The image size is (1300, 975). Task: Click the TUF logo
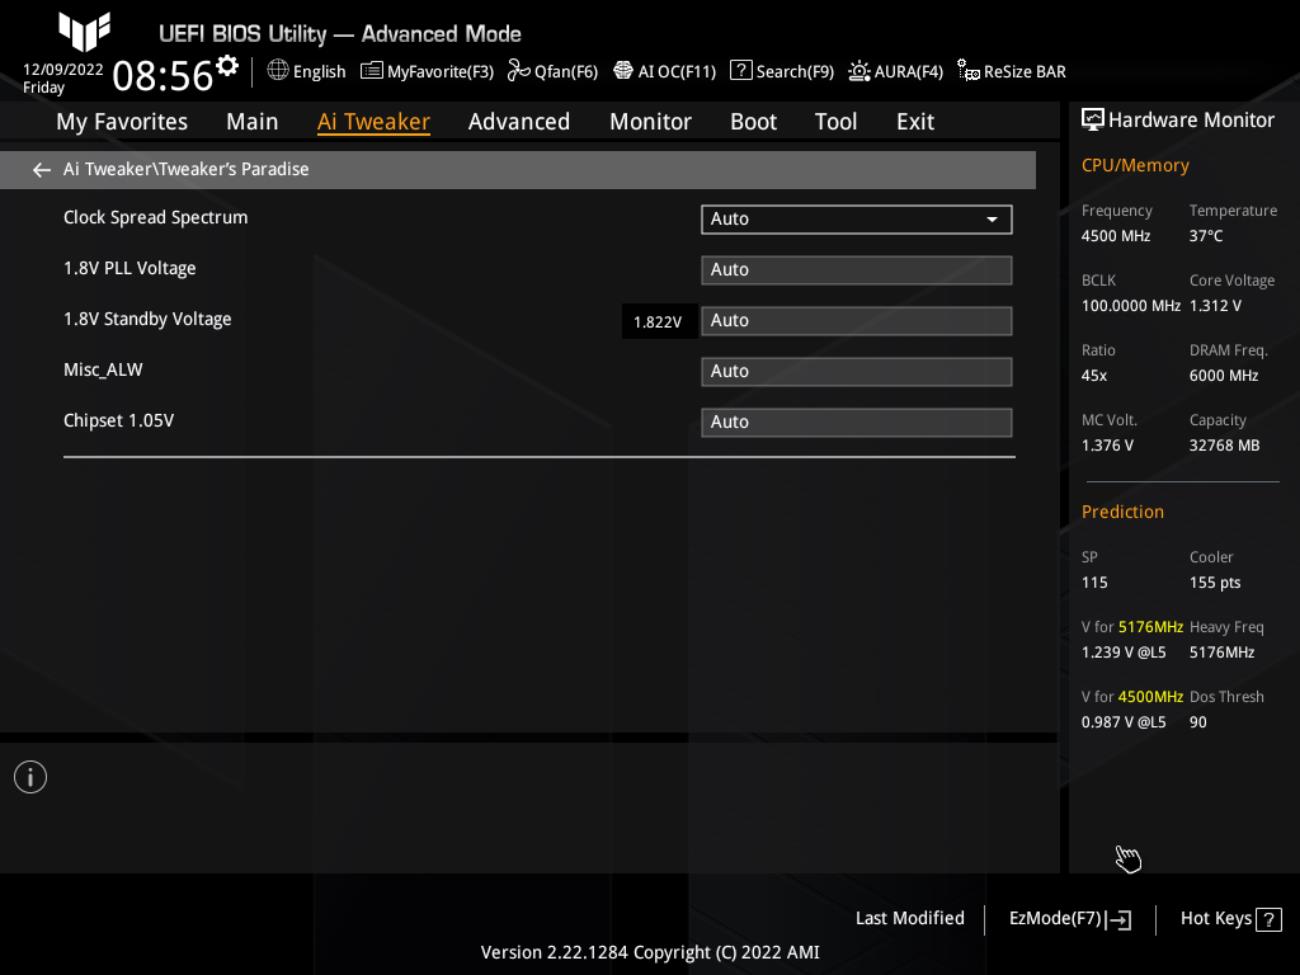(84, 31)
